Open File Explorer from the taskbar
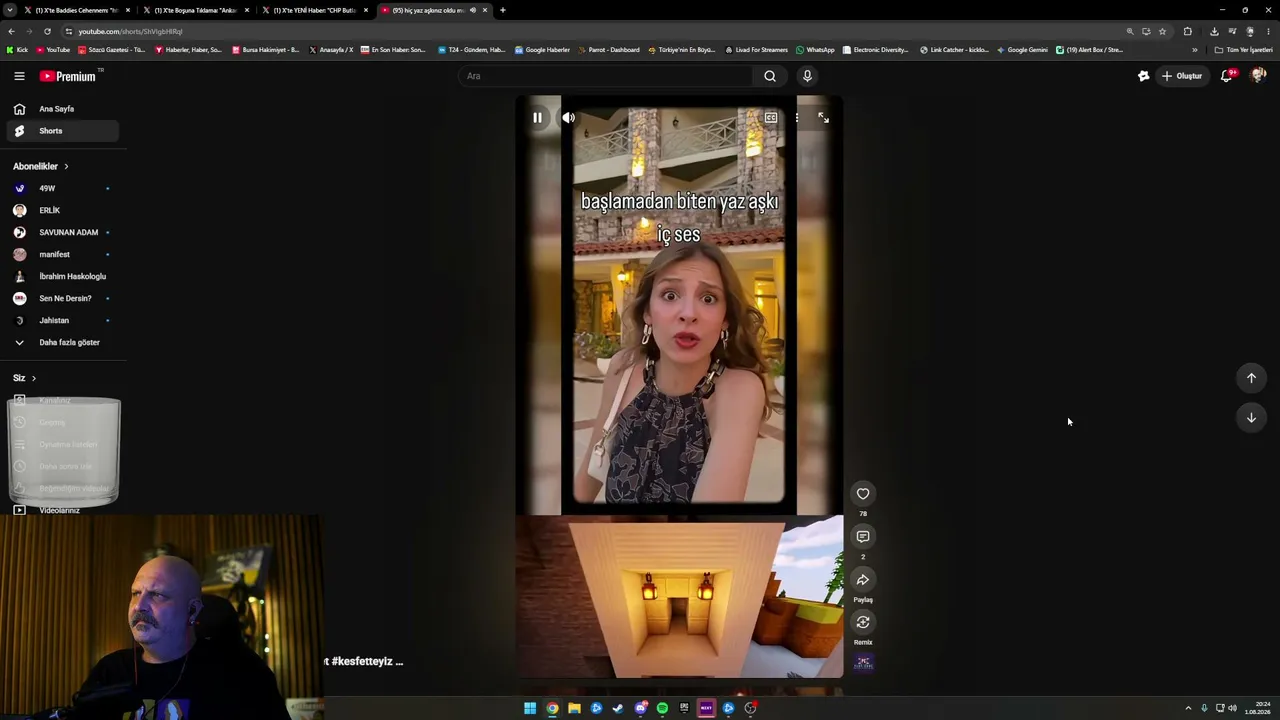This screenshot has height=720, width=1280. (x=574, y=708)
